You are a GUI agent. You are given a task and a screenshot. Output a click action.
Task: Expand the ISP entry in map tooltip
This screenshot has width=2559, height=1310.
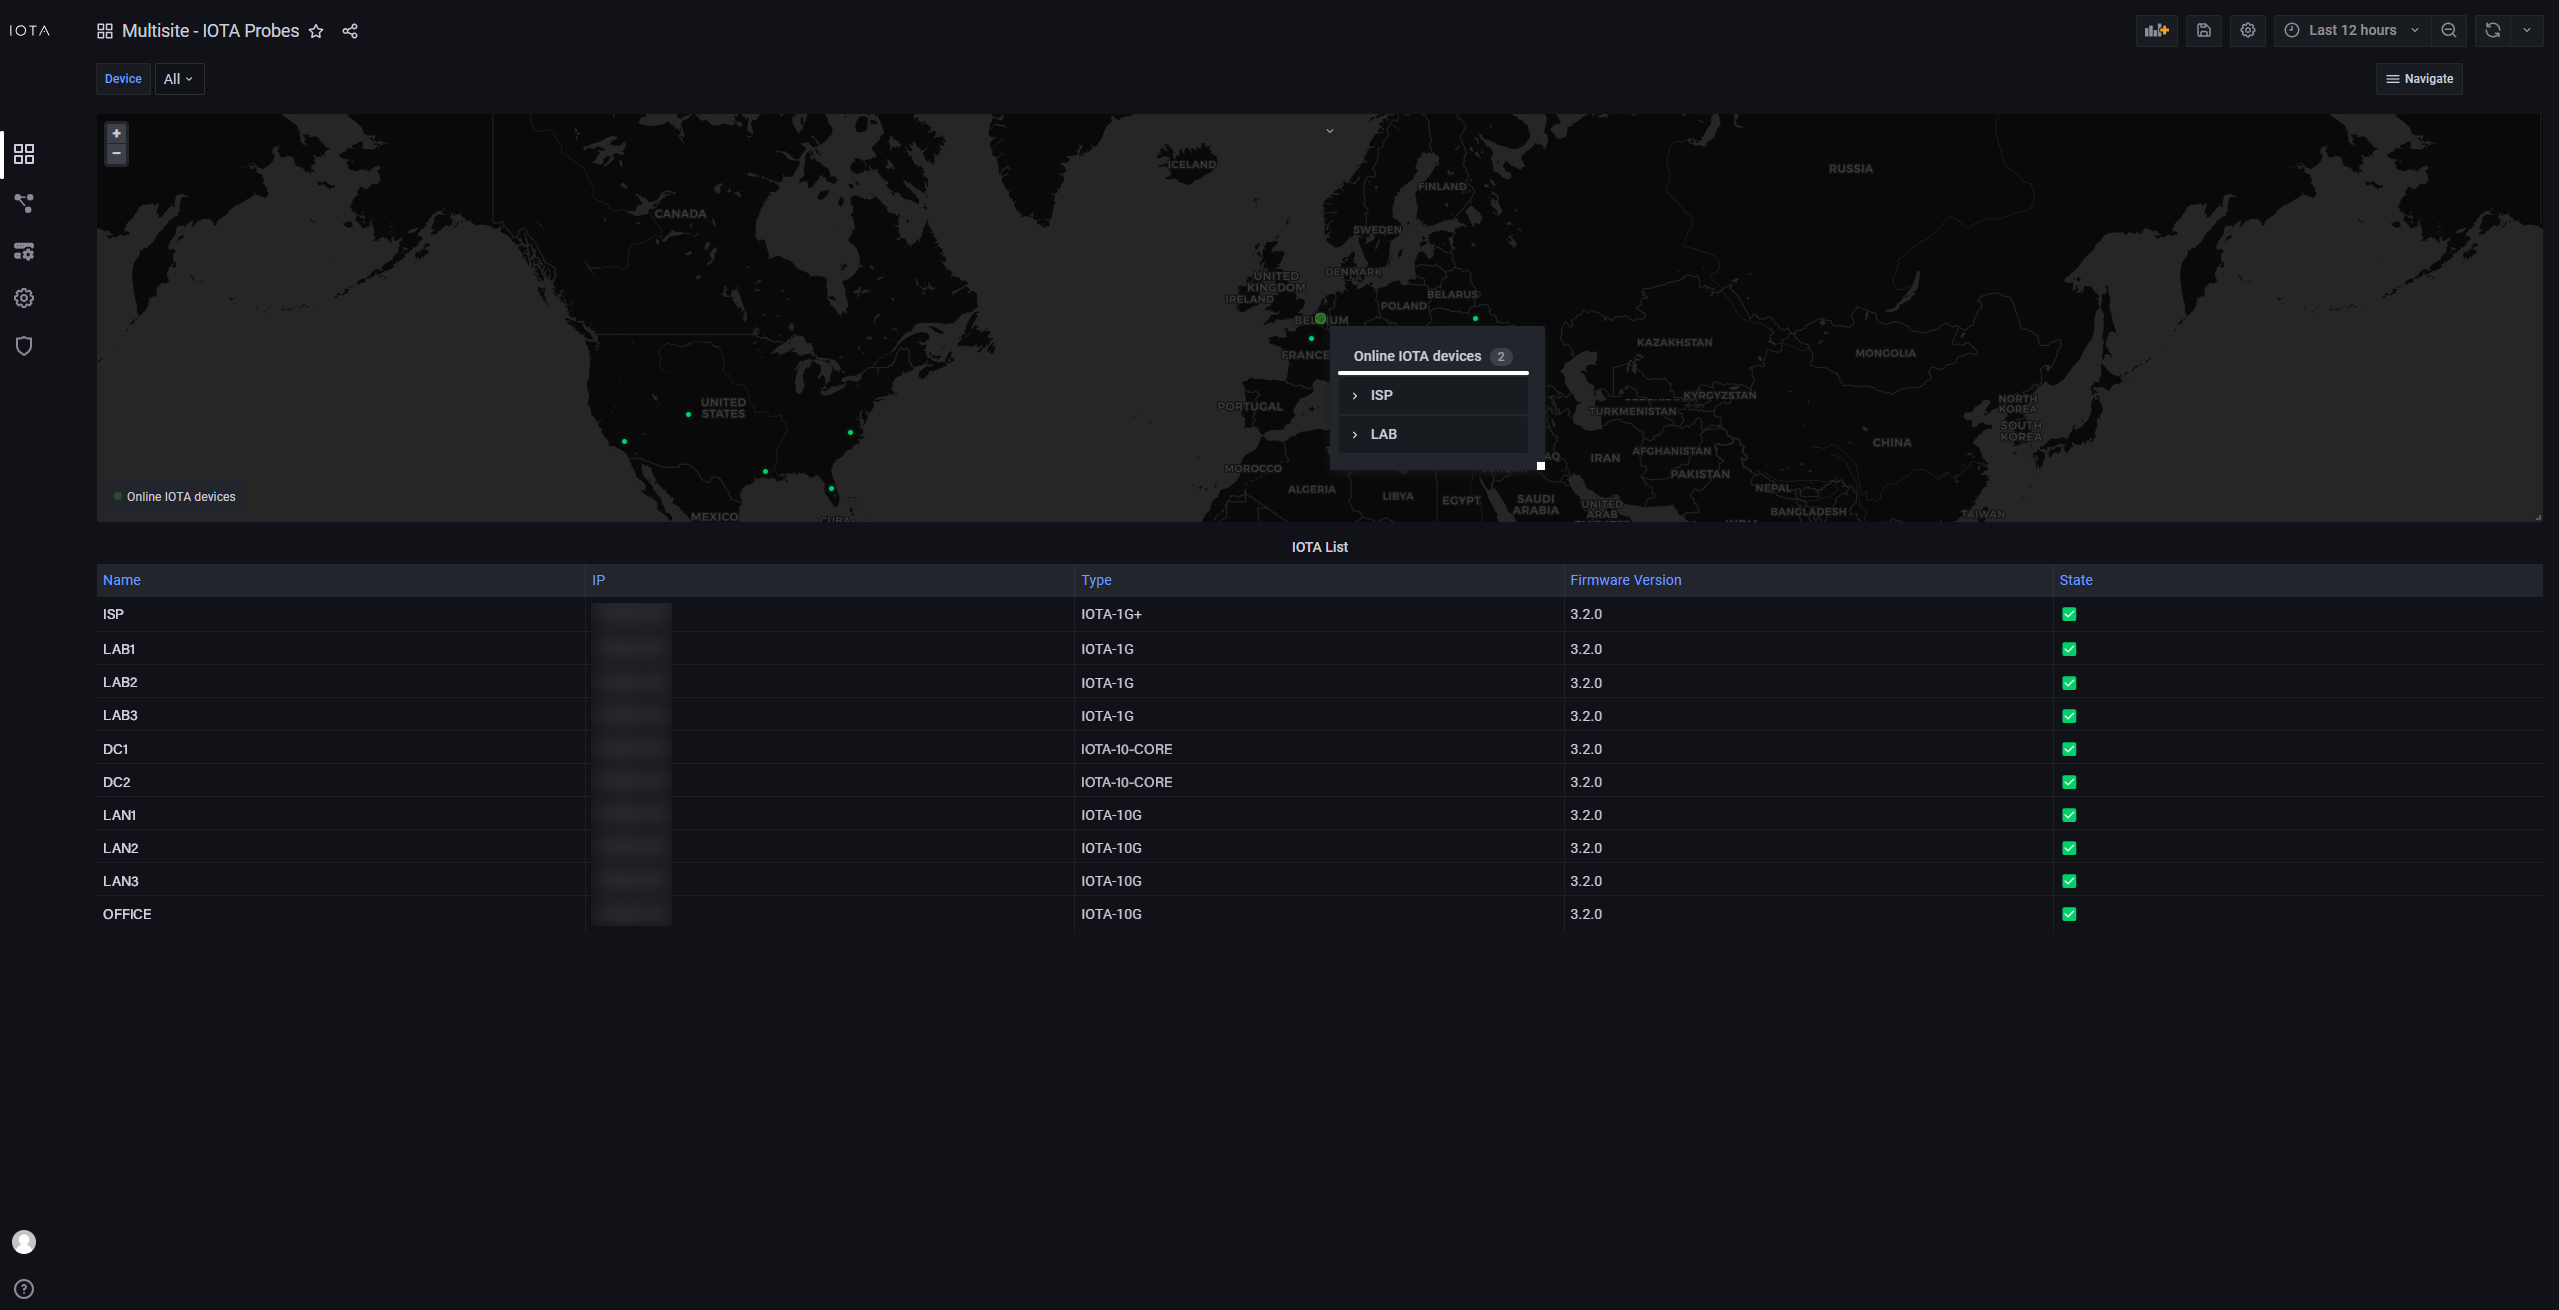pos(1432,395)
